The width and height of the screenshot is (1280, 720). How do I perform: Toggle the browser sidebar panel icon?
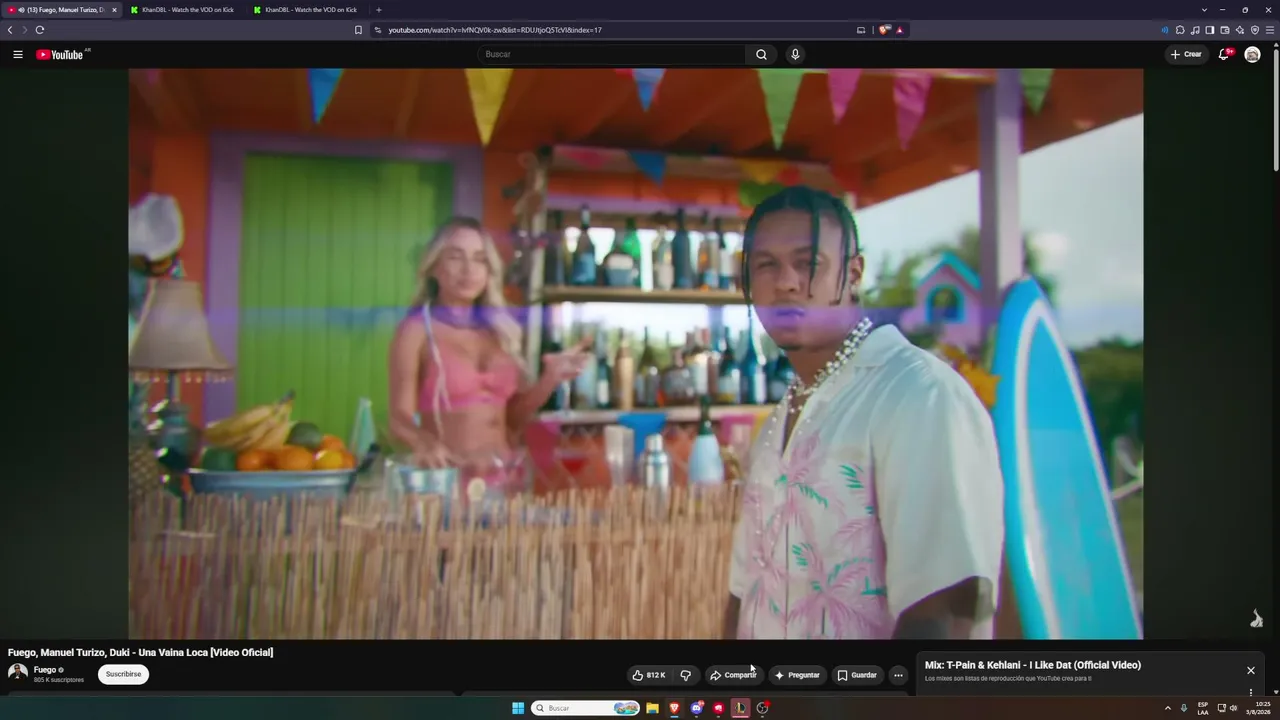[1210, 30]
